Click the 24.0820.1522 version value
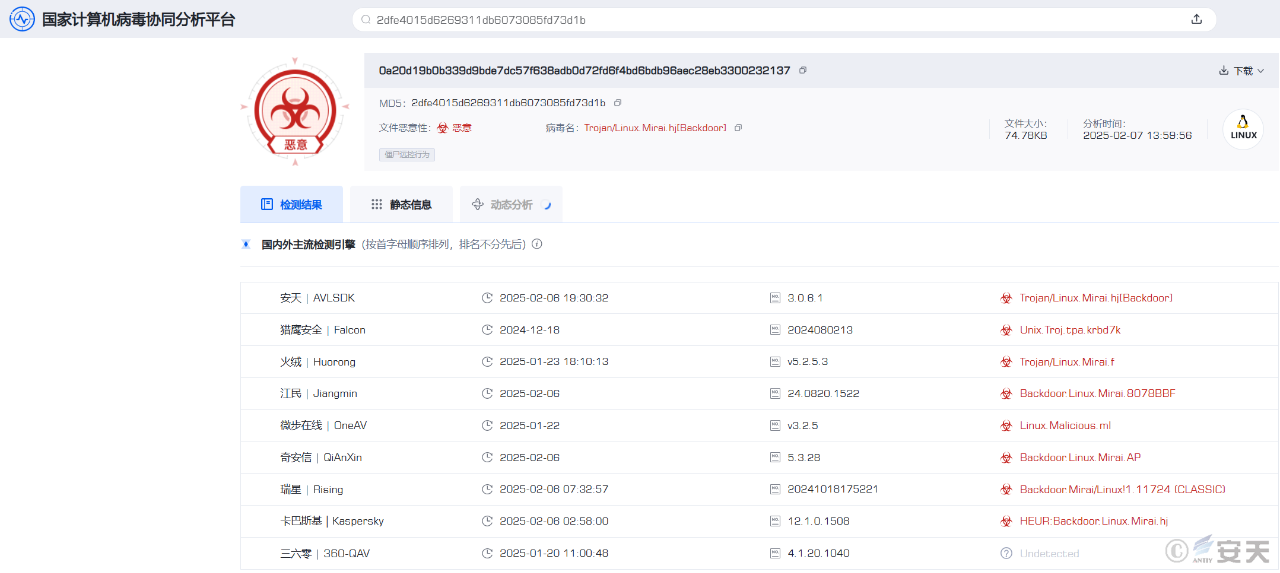The width and height of the screenshot is (1280, 573). [823, 394]
